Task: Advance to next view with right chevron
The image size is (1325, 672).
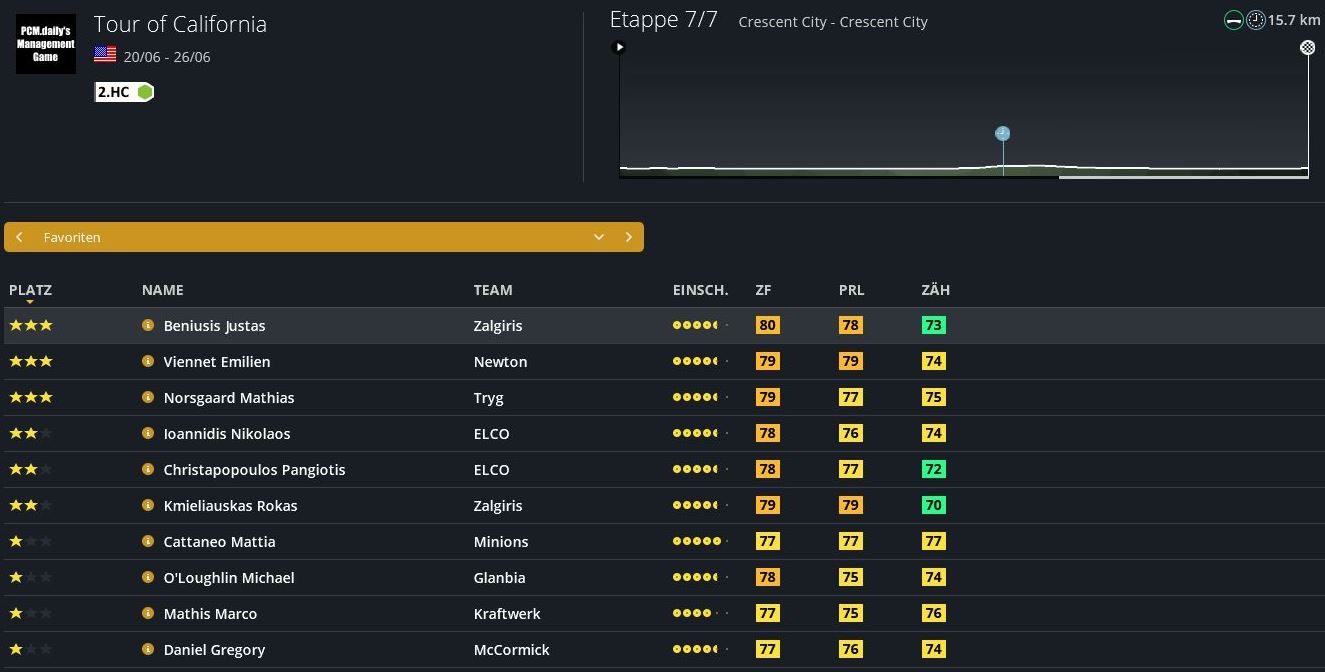Action: 628,237
